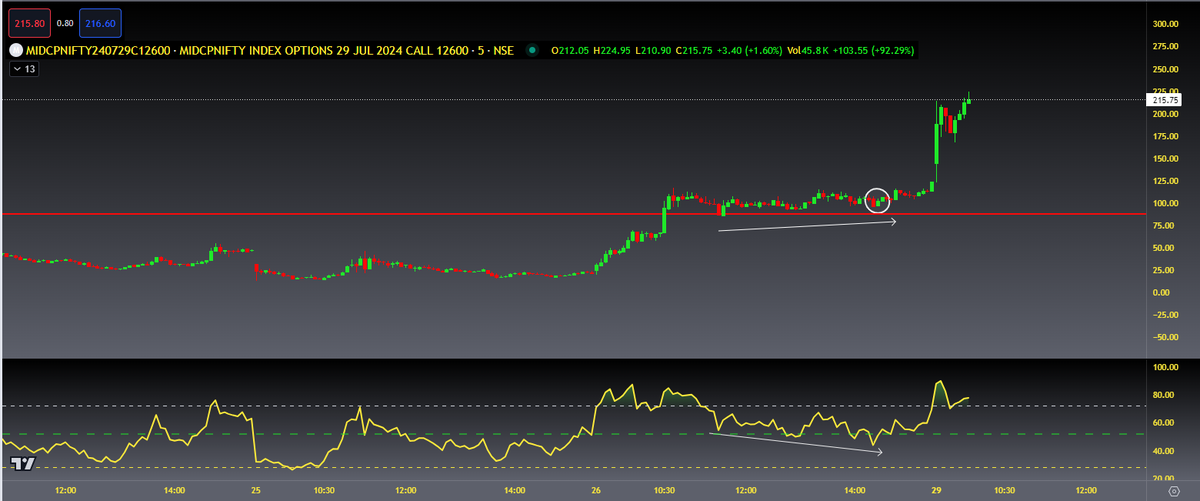The image size is (1200, 501).
Task: Click the round MIDCPNIFTY symbol logo
Action: [15, 49]
